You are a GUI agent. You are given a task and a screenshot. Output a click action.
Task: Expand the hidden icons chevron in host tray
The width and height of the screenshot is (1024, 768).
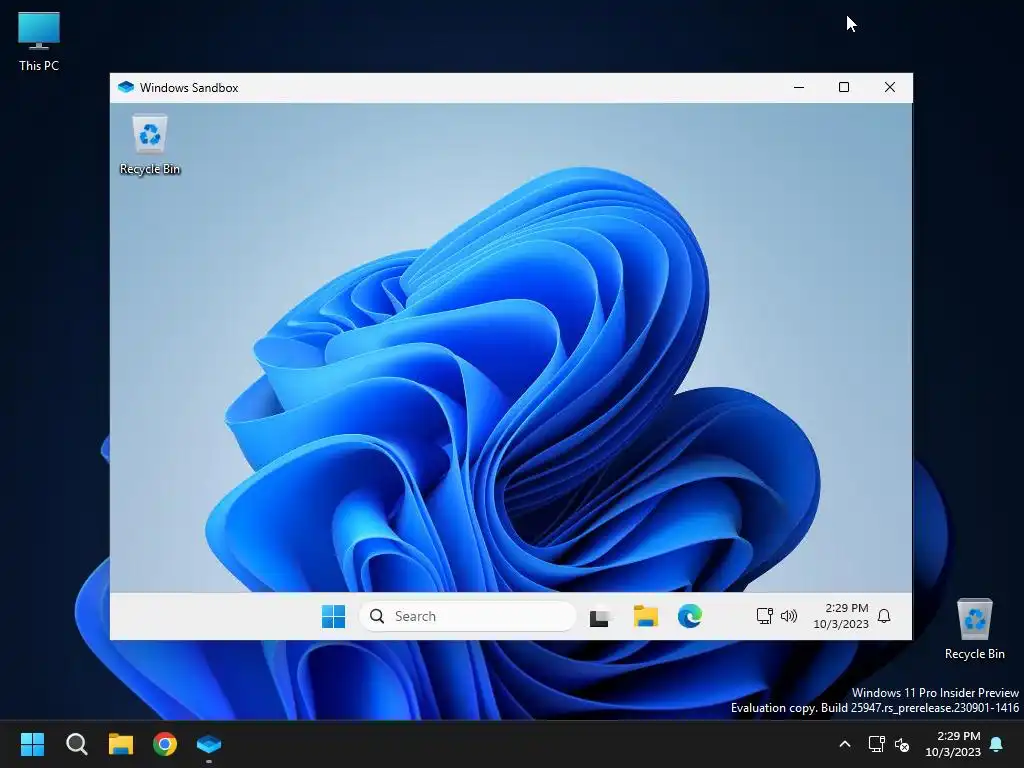[x=844, y=744]
